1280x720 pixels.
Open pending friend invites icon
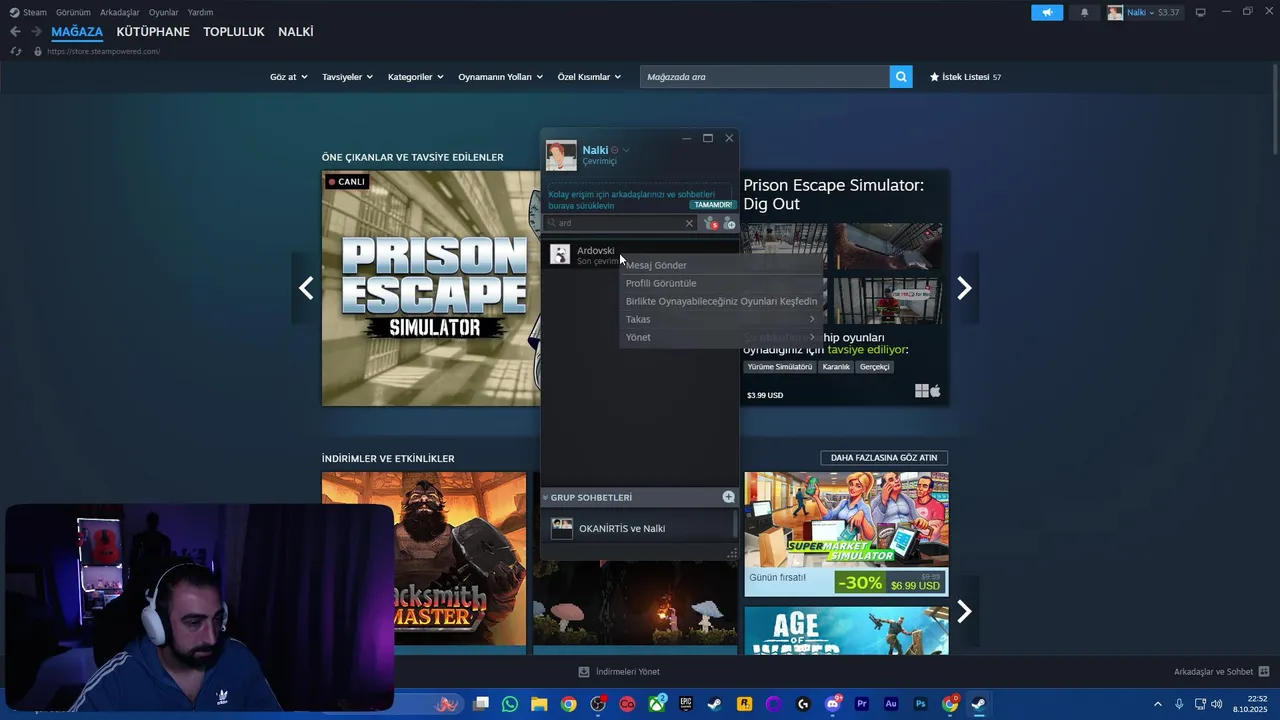(711, 223)
